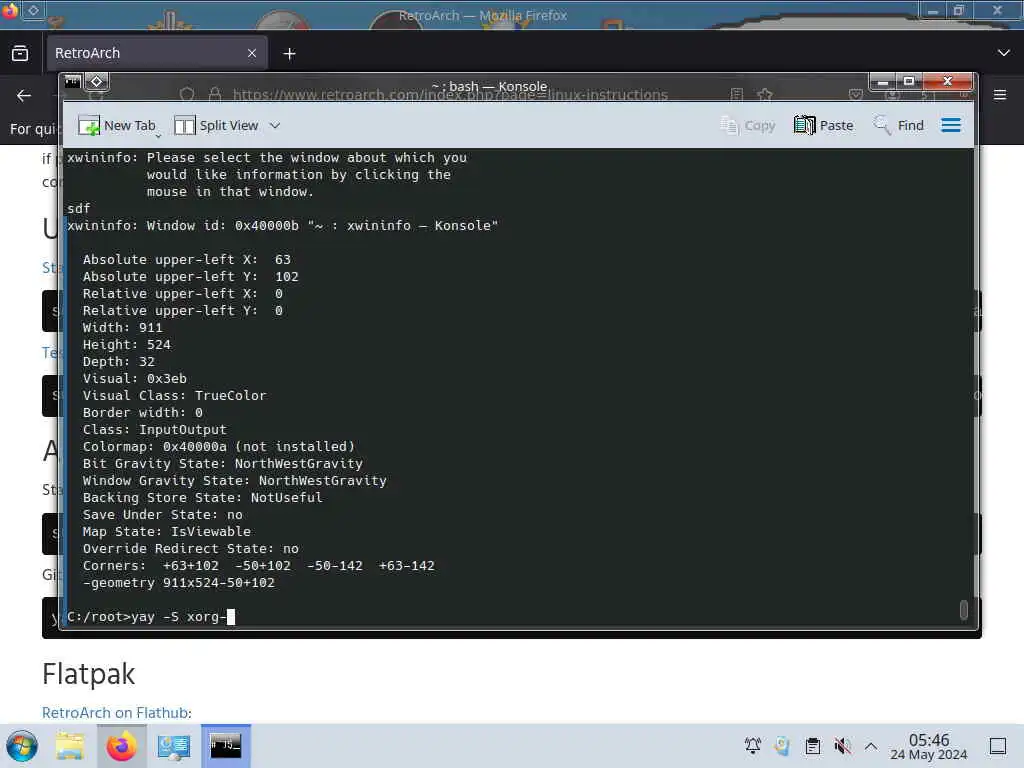
Task: Click the 'Absolute upper-left X: 63' line
Action: pos(187,259)
